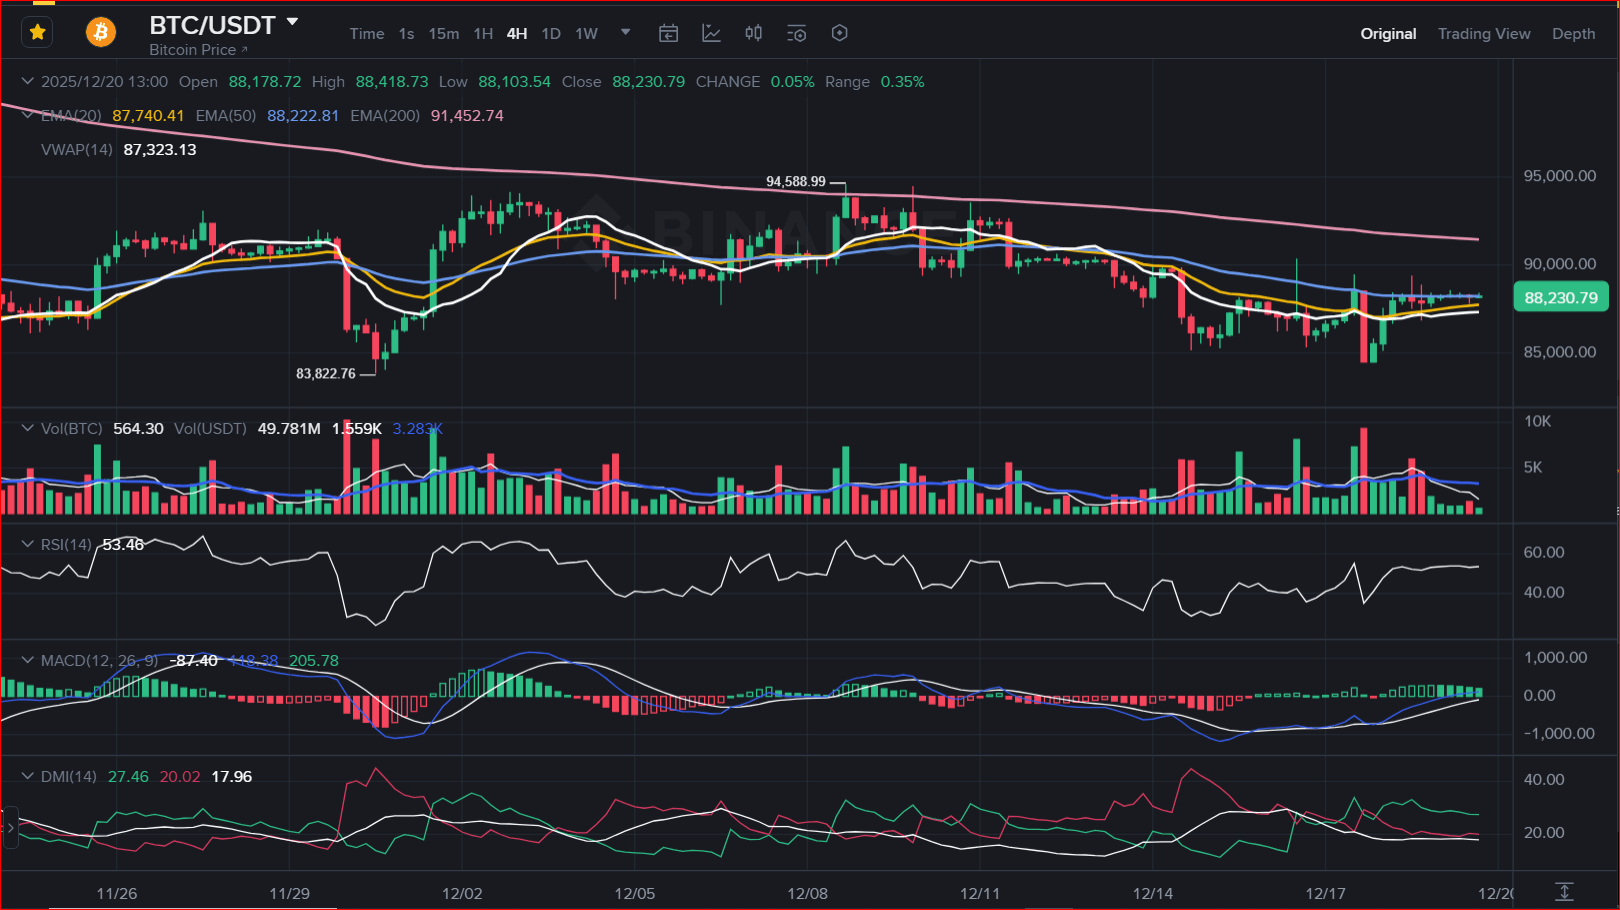This screenshot has height=910, width=1620.
Task: Toggle the MACD(12, 26, 9) panel chevron
Action: click(27, 660)
